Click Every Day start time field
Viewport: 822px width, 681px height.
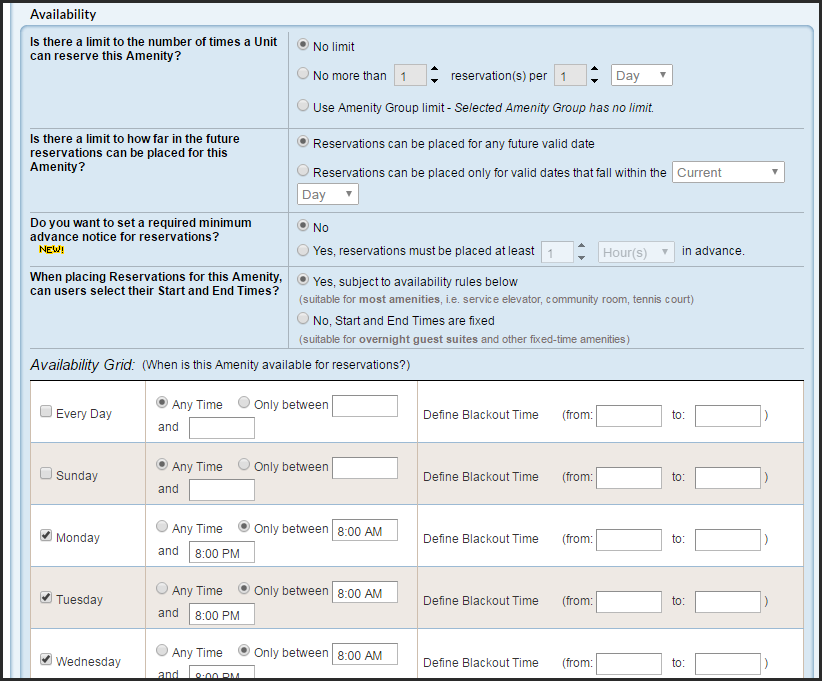coord(365,406)
